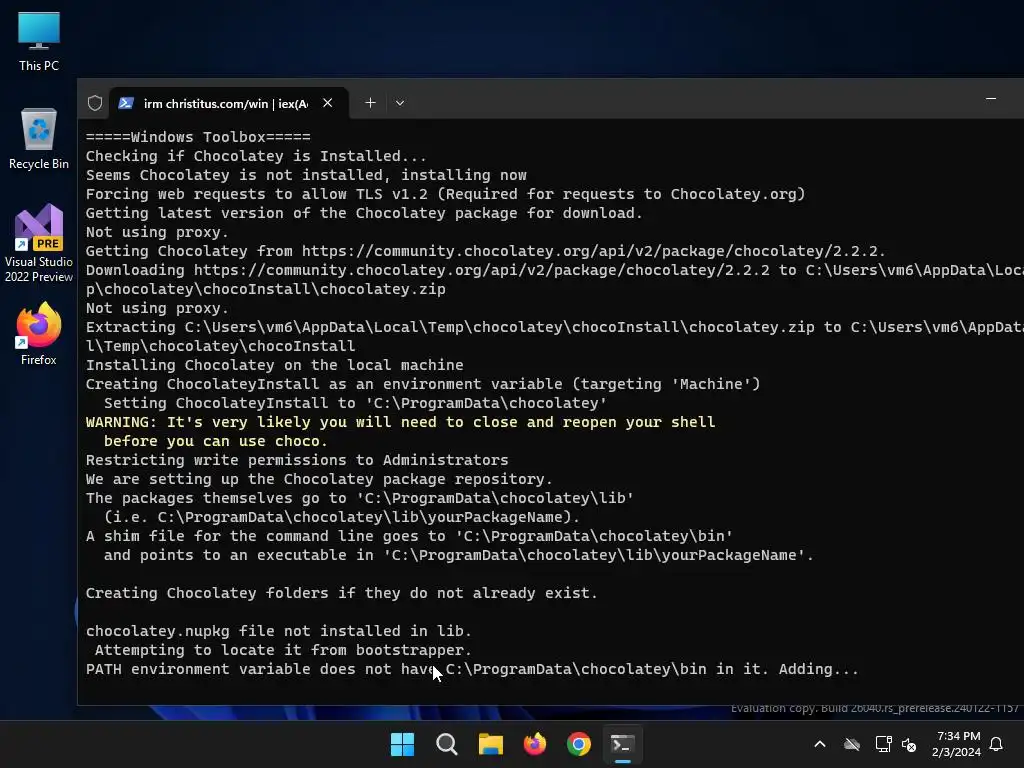Open the muted volume tray icon

[908, 744]
